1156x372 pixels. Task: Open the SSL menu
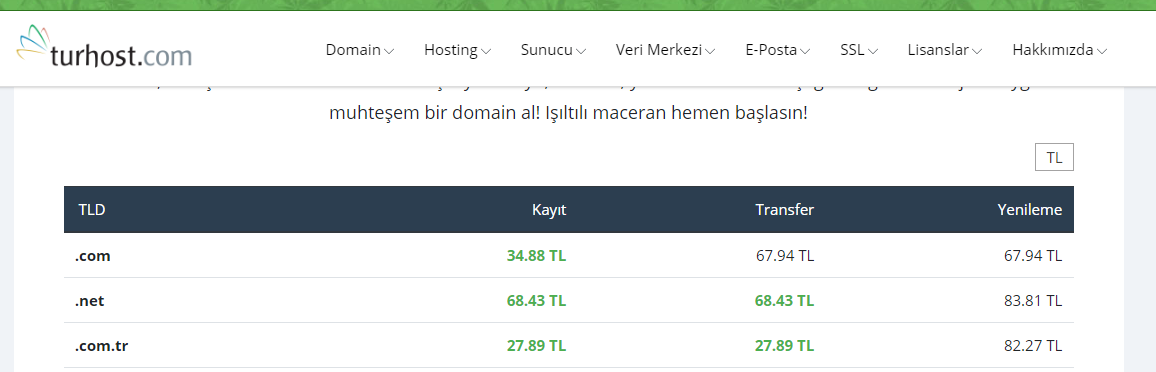tap(859, 50)
